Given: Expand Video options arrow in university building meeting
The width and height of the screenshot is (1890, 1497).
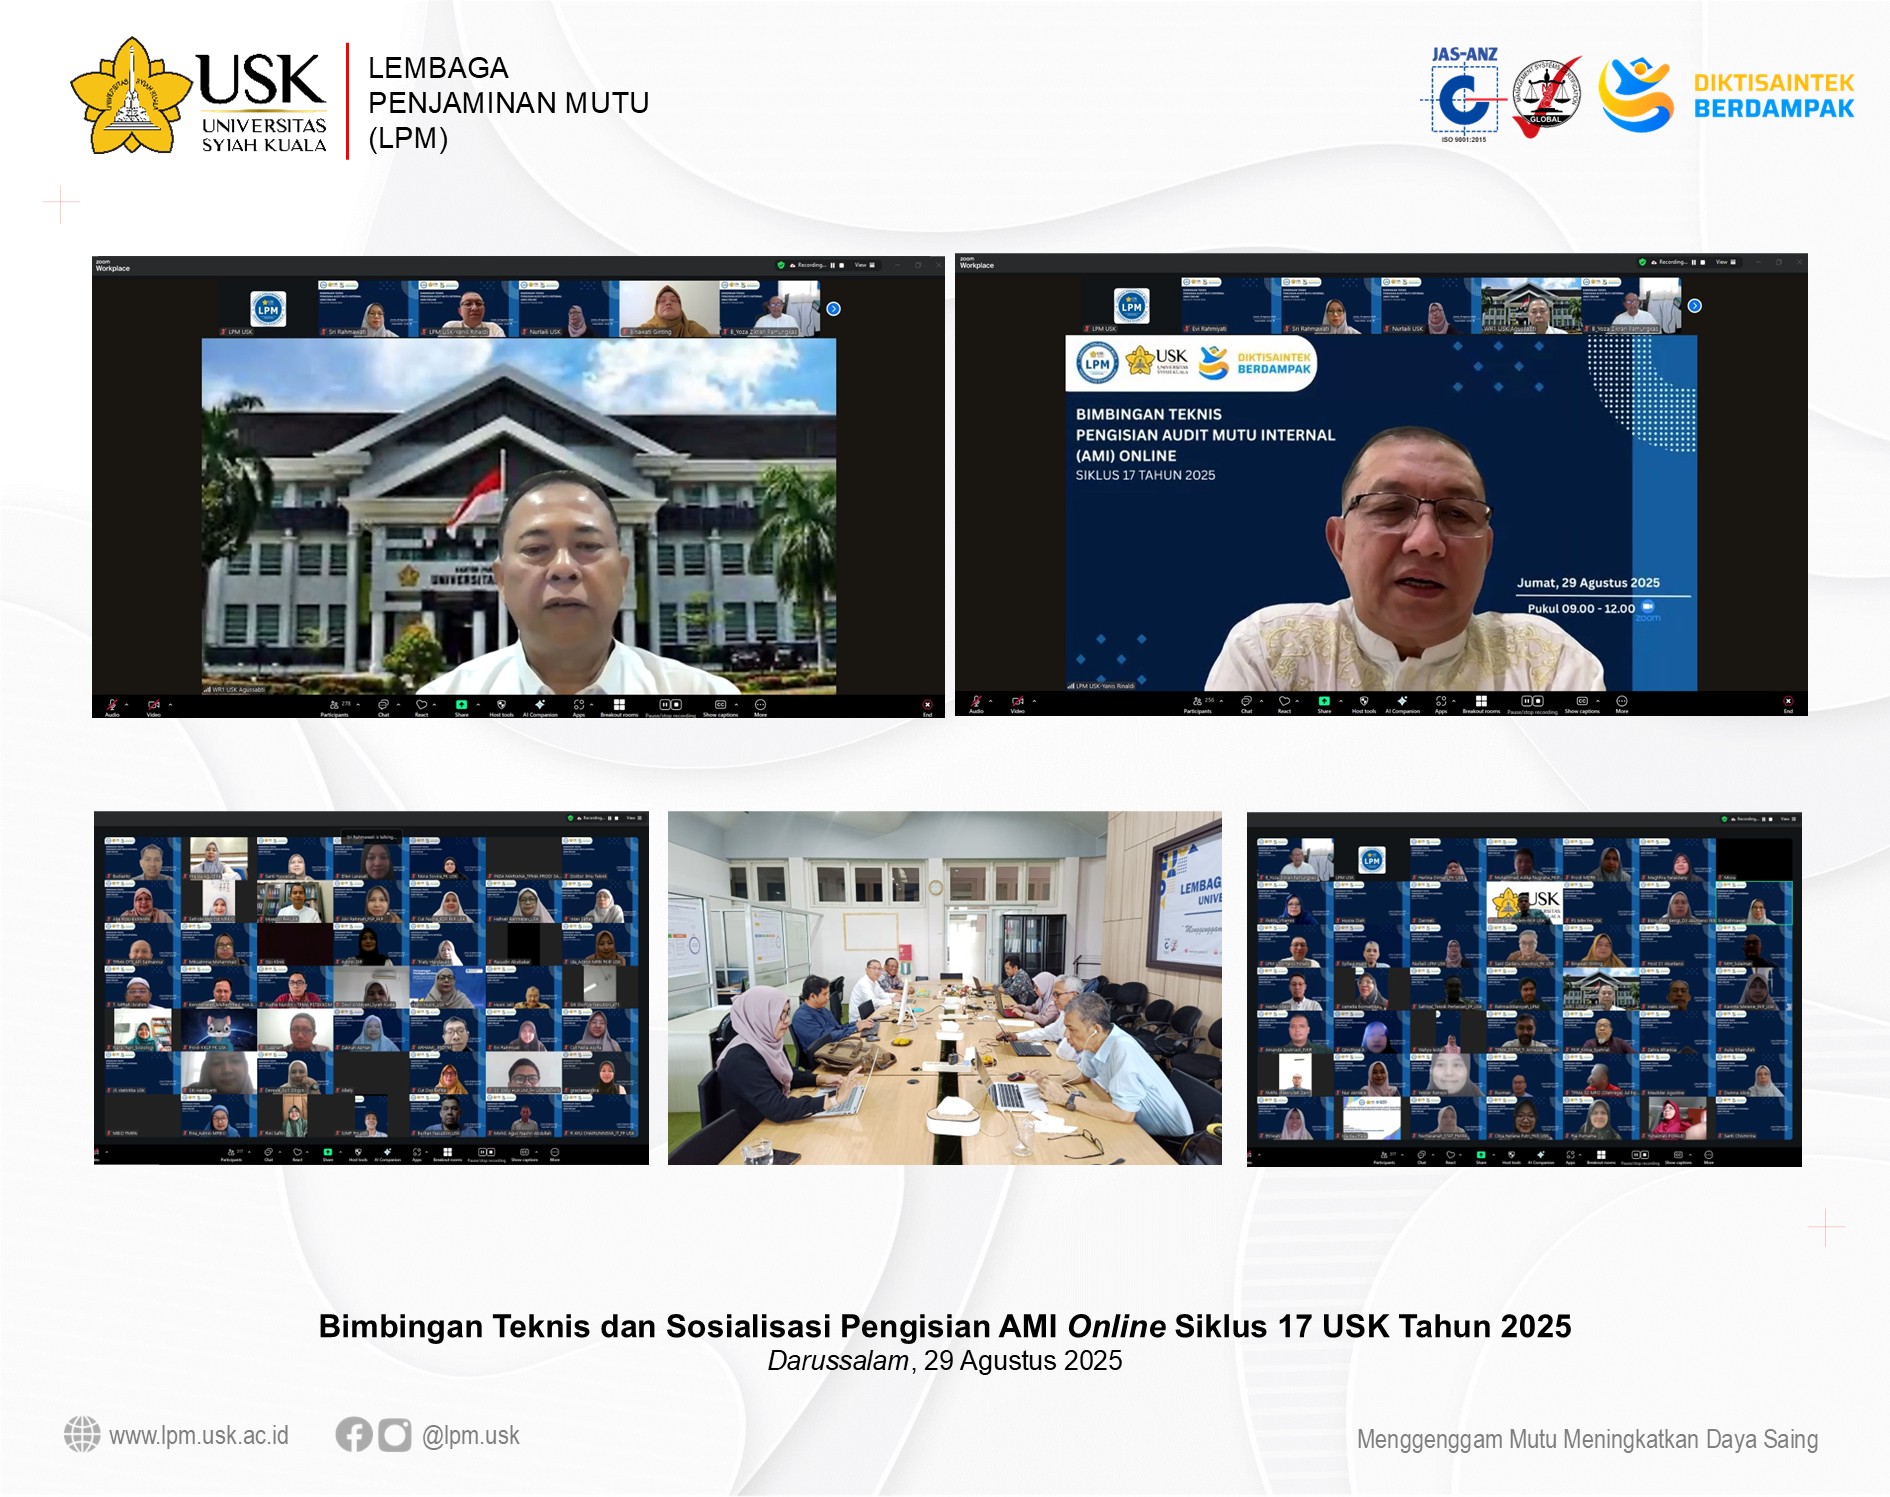Looking at the screenshot, I should click(x=170, y=704).
